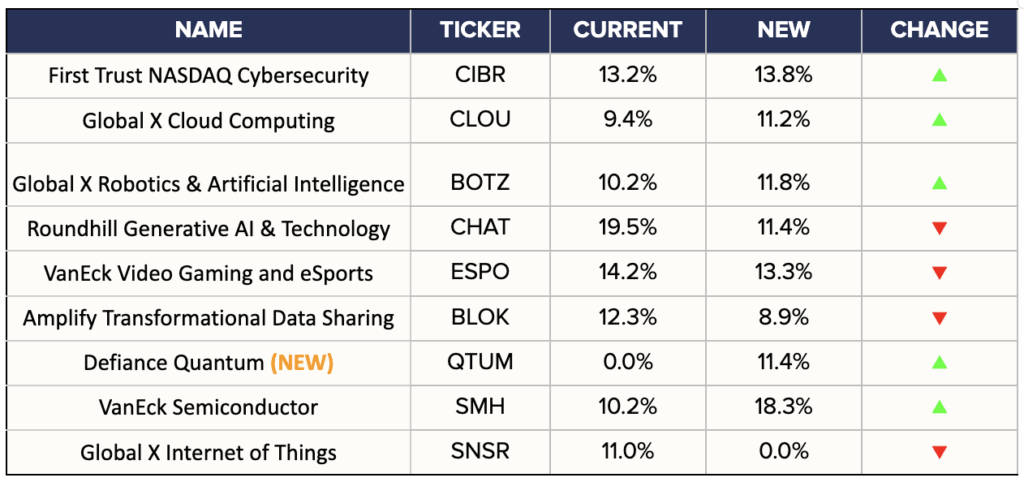The image size is (1024, 482).
Task: Click the NEW column header
Action: pyautogui.click(x=783, y=30)
